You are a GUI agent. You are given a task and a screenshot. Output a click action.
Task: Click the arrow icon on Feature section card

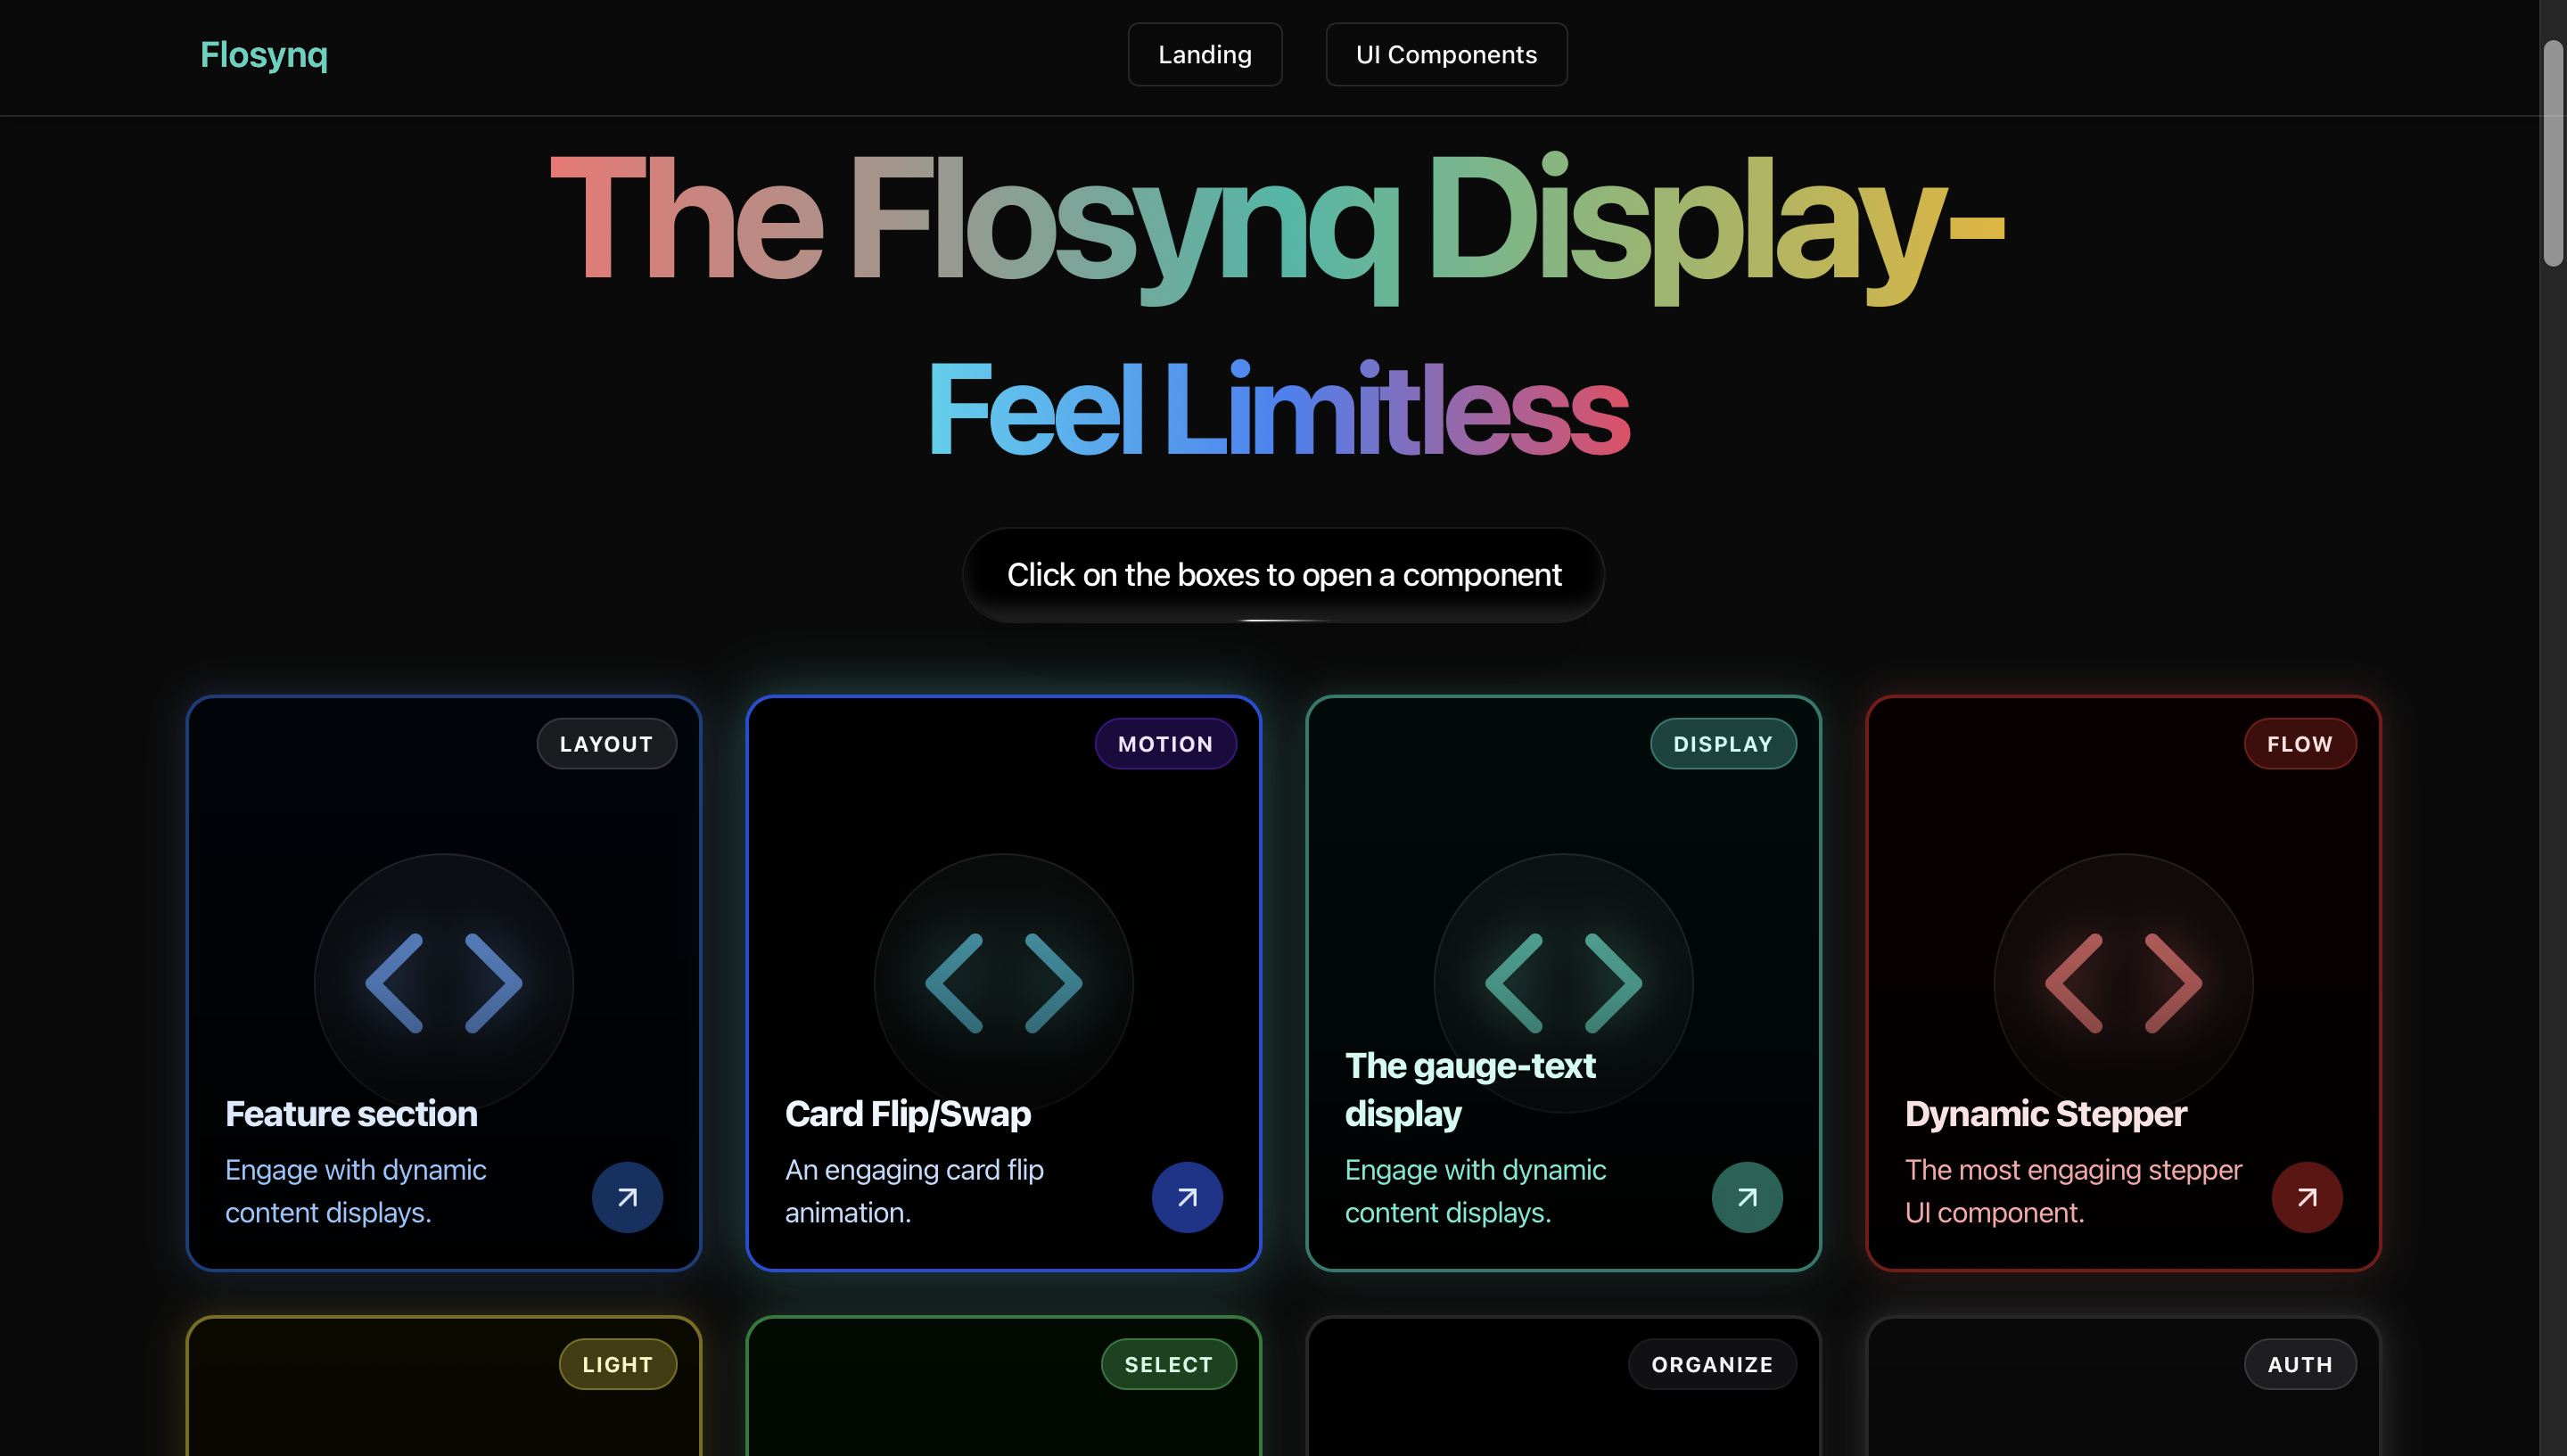pyautogui.click(x=627, y=1197)
